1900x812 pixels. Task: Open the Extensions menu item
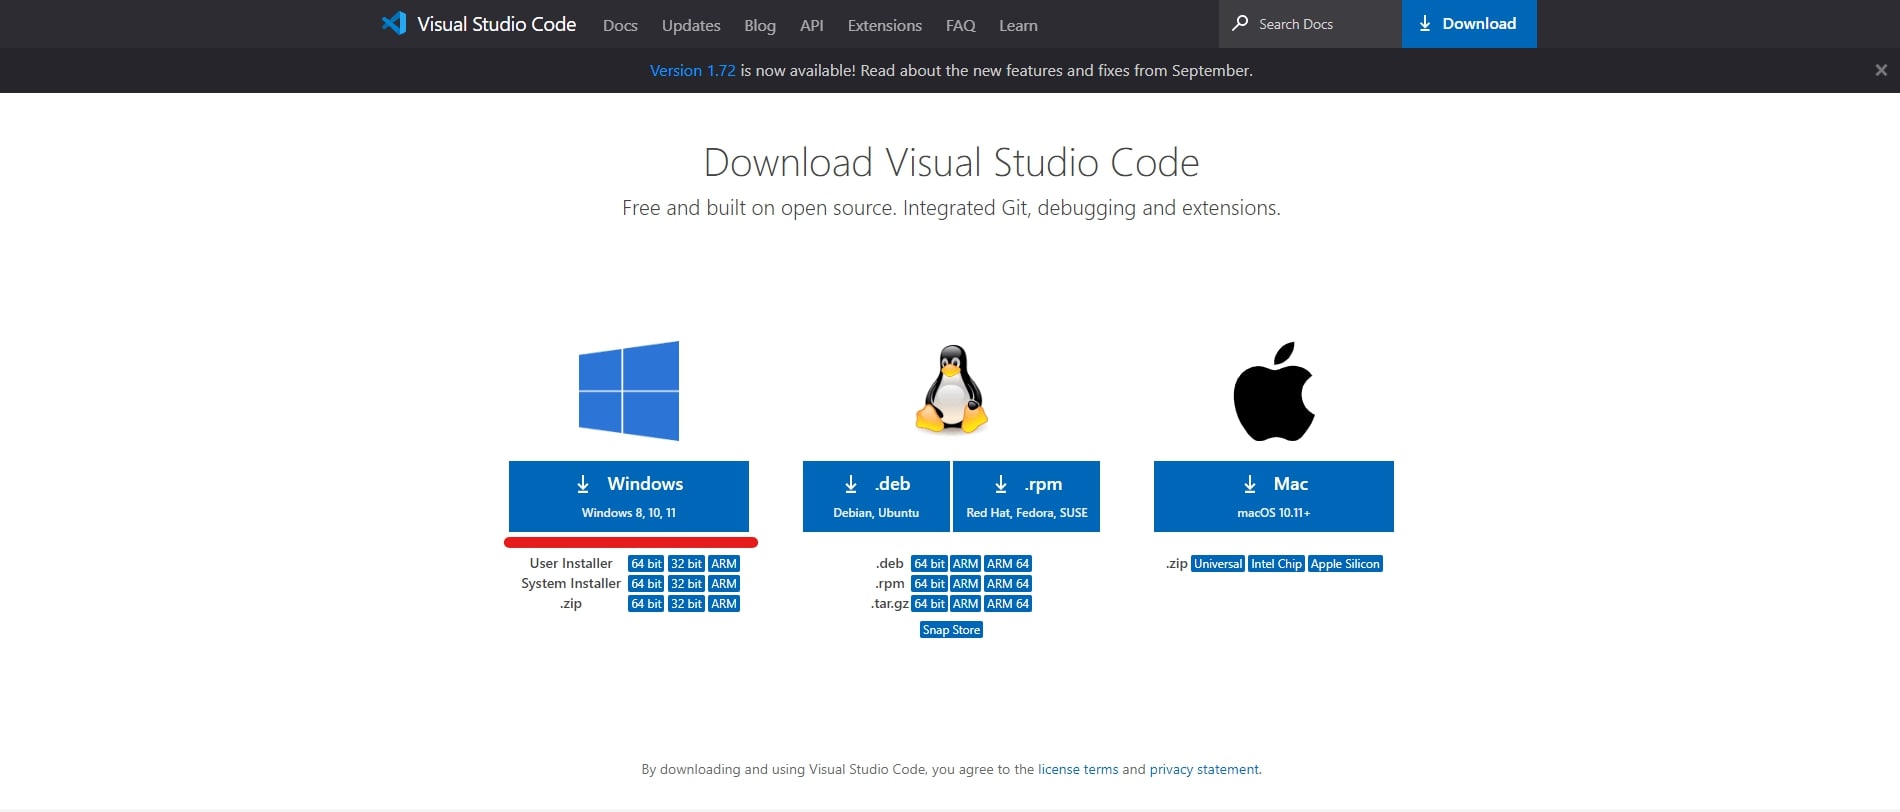(885, 25)
